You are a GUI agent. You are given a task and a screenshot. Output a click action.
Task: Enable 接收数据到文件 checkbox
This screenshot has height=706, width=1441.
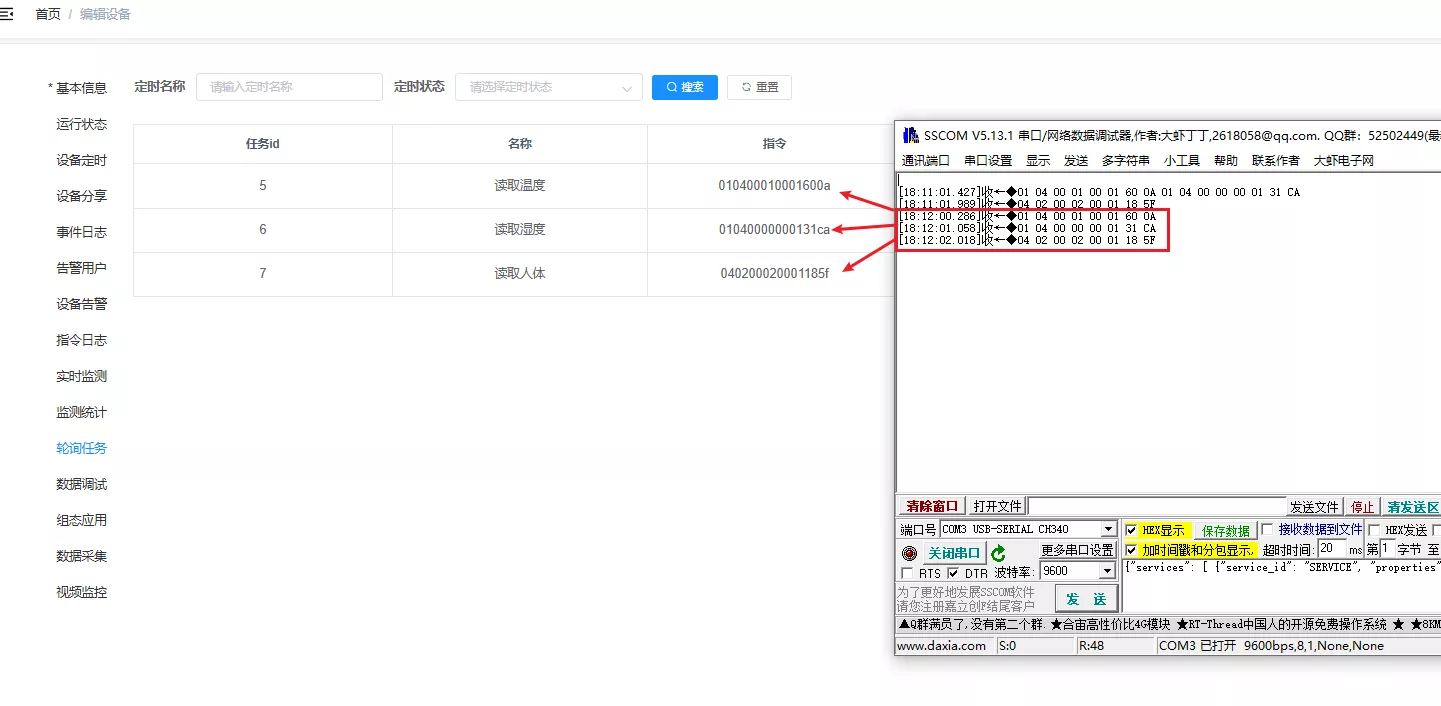coord(1268,529)
